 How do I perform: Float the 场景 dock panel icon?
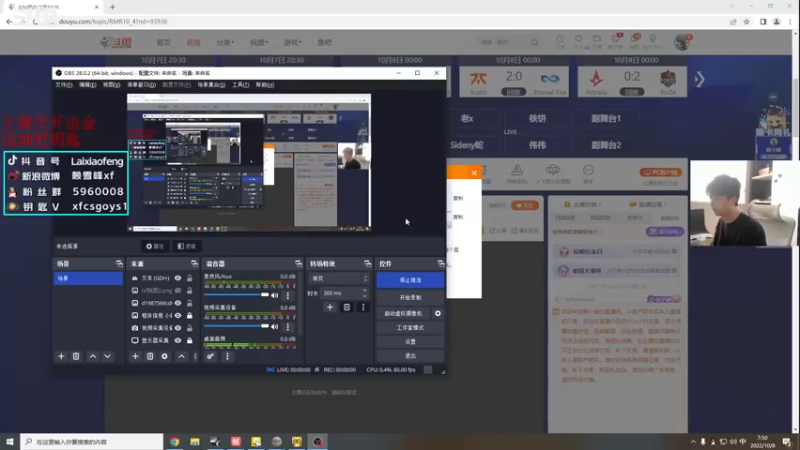pyautogui.click(x=119, y=264)
